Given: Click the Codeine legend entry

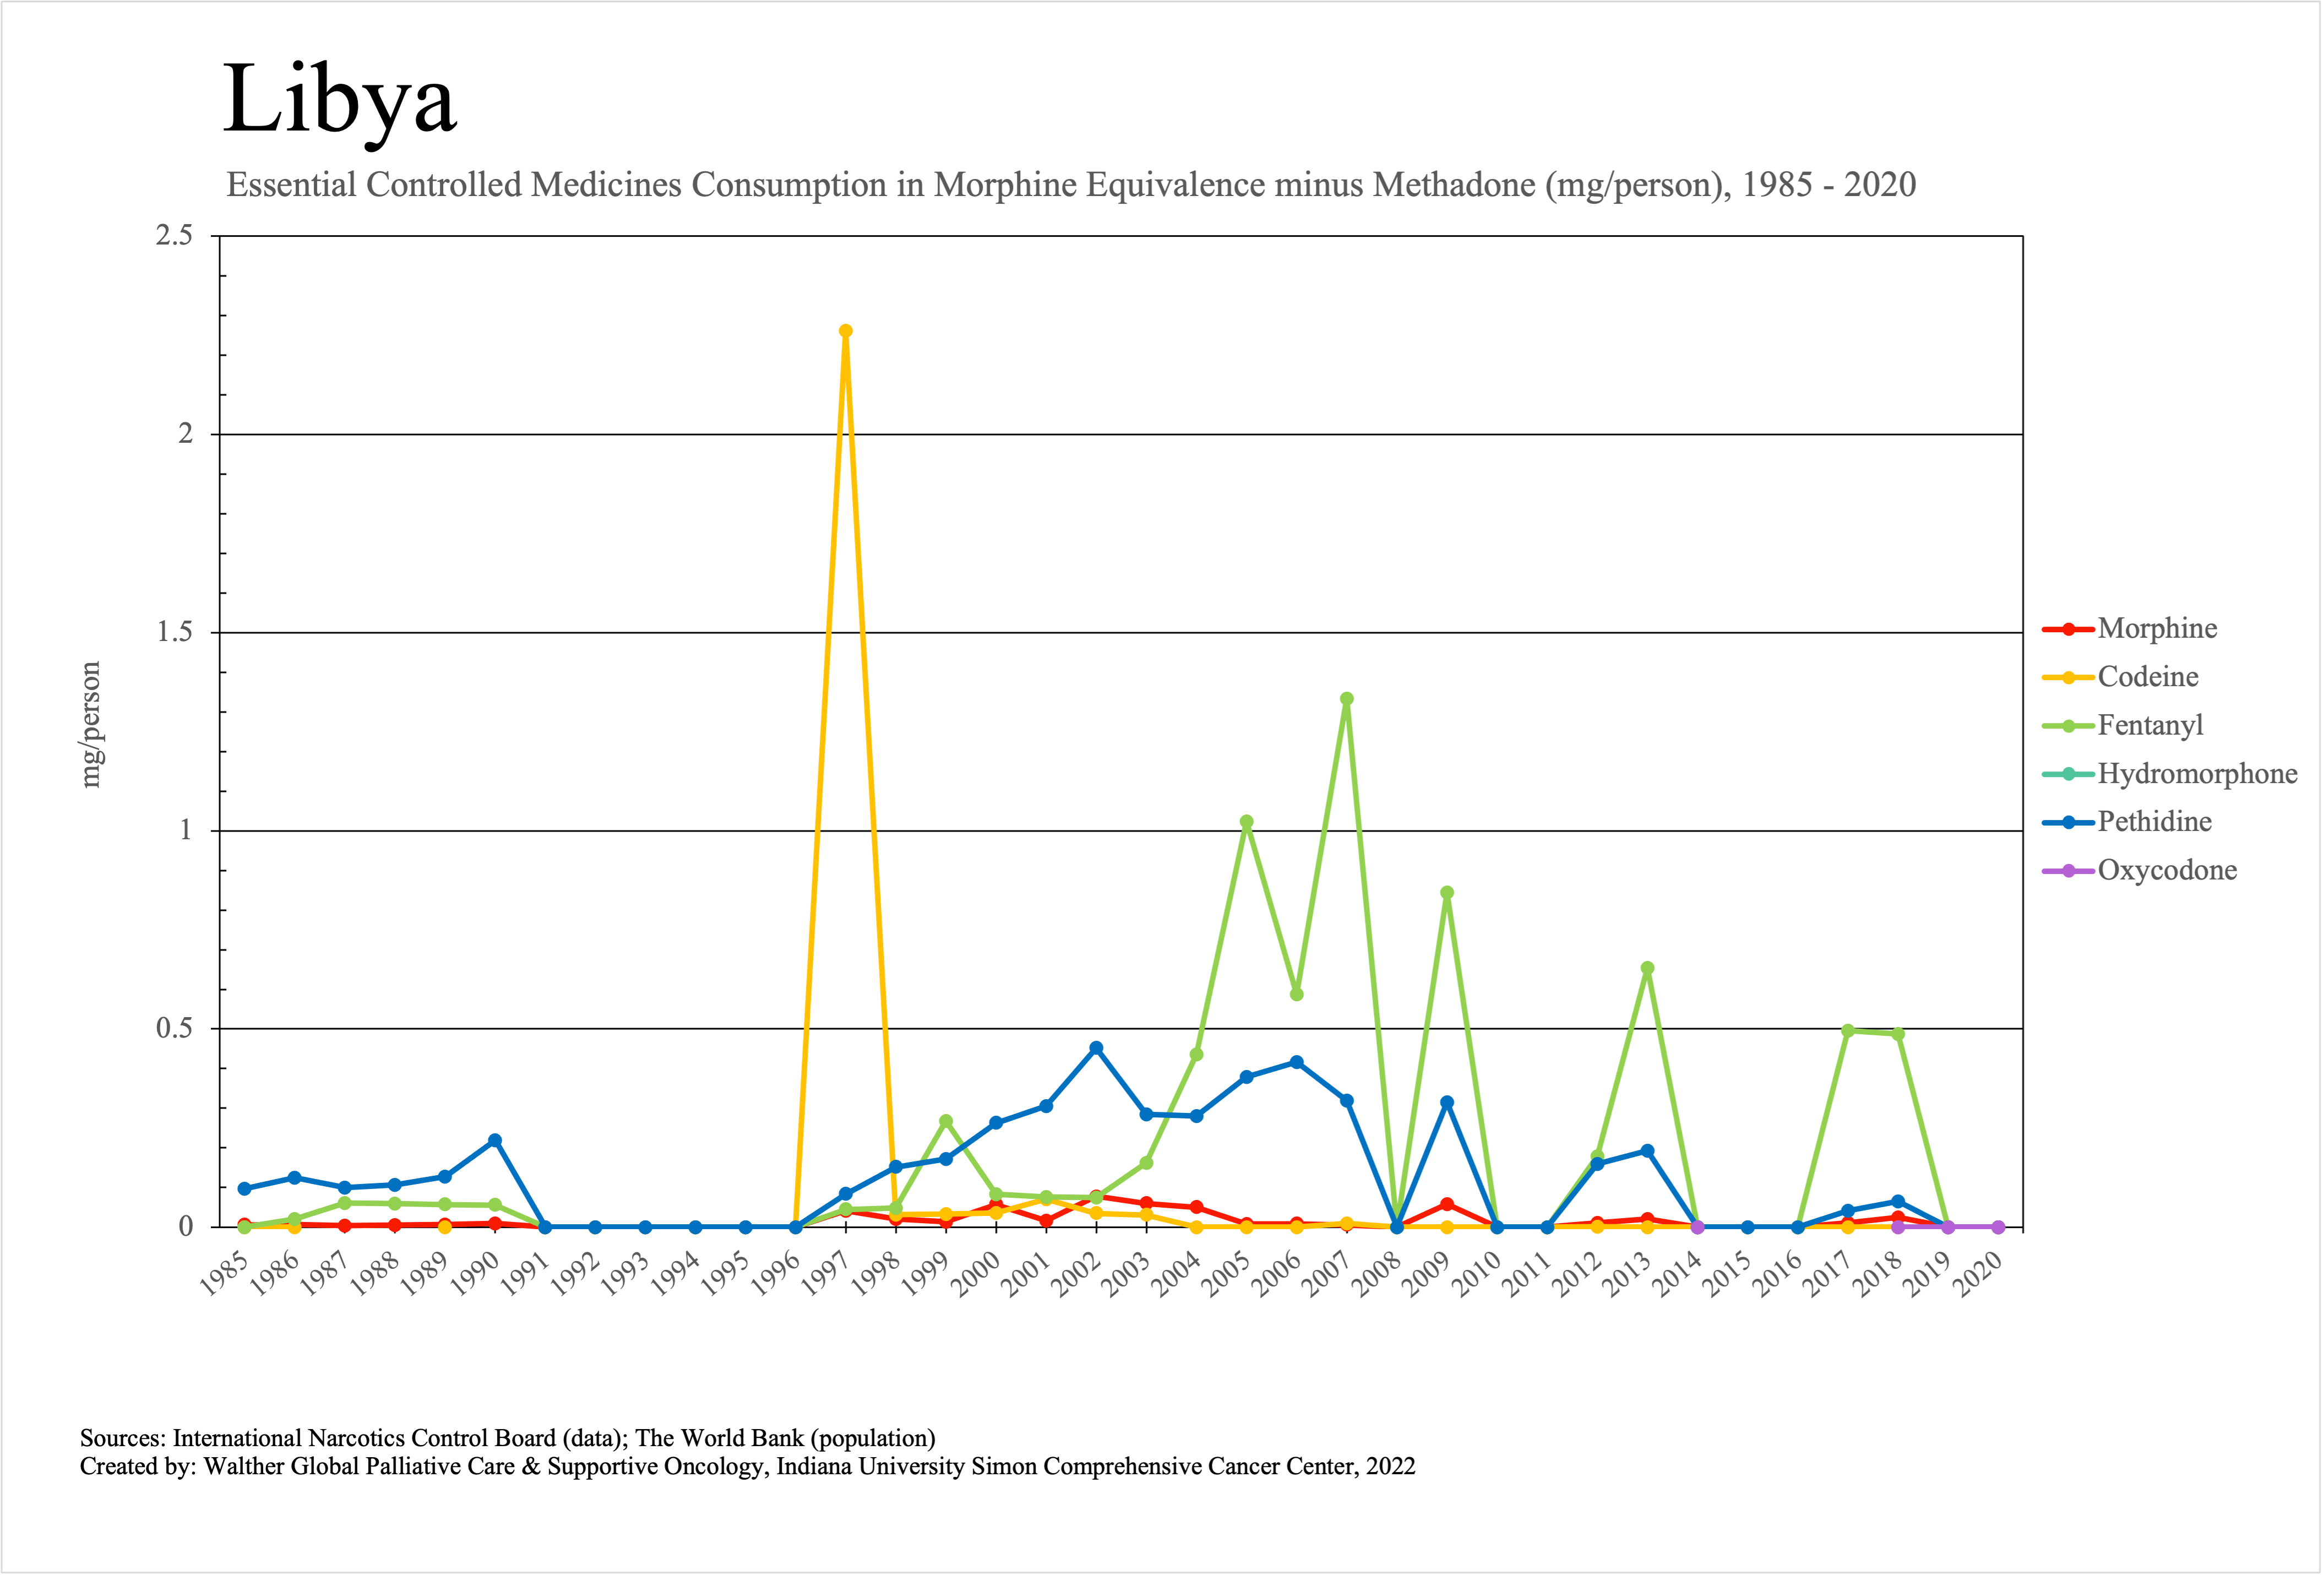Looking at the screenshot, I should point(2147,677).
